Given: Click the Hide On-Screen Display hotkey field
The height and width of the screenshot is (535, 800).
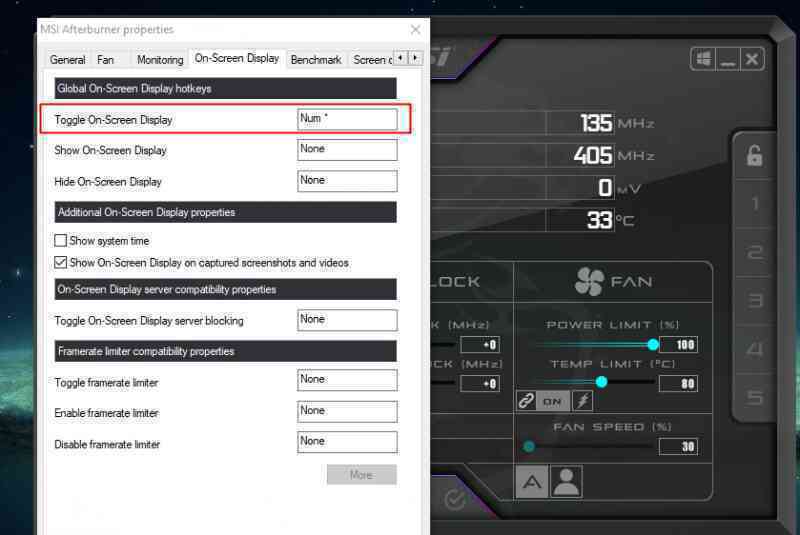Looking at the screenshot, I should pos(347,181).
